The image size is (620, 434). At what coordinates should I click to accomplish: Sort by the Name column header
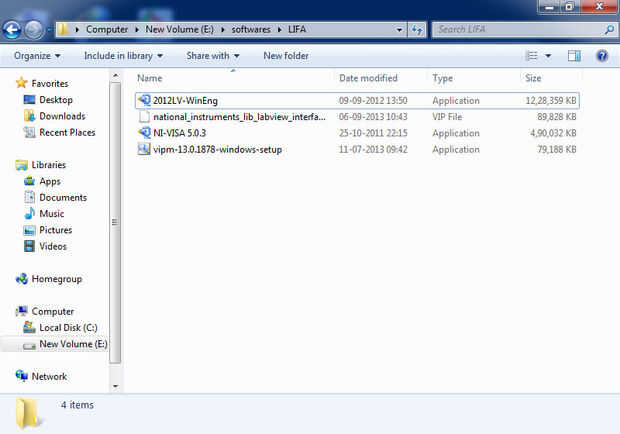[150, 78]
